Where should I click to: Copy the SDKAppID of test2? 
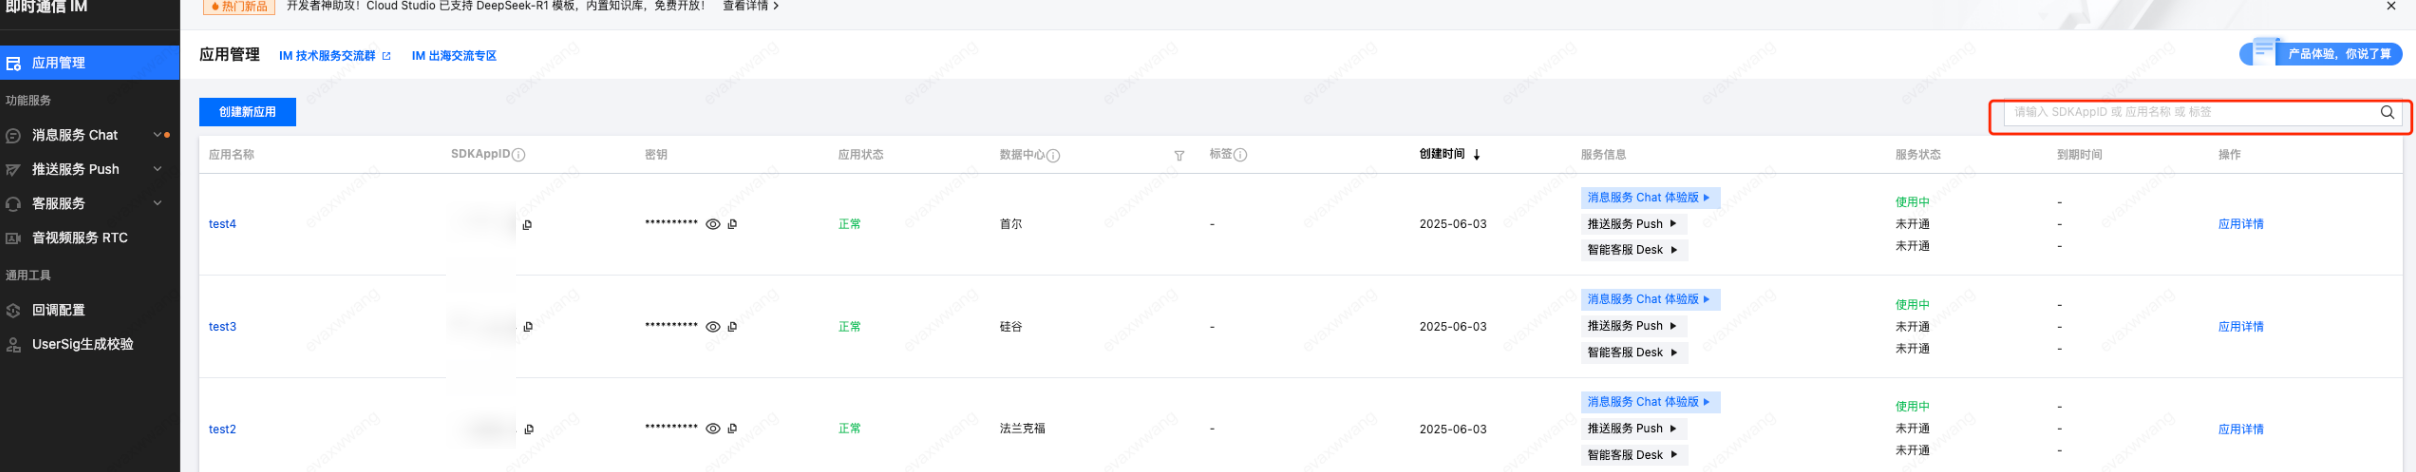point(528,430)
